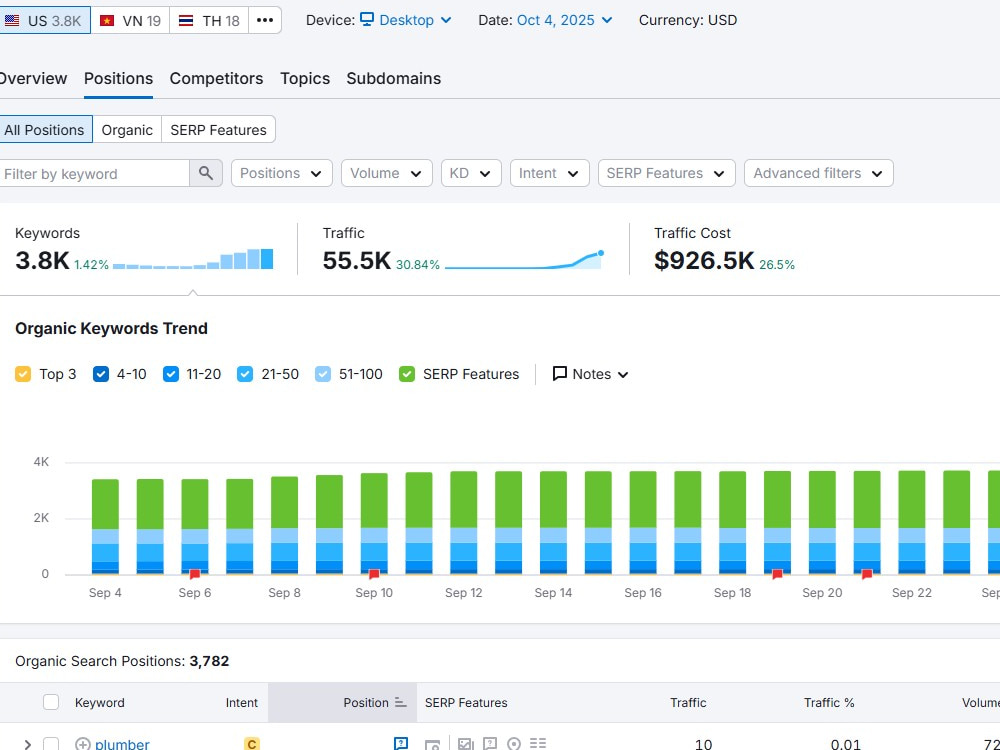Image resolution: width=1000 pixels, height=750 pixels.
Task: Open the Device Desktop dropdown
Action: coord(406,20)
